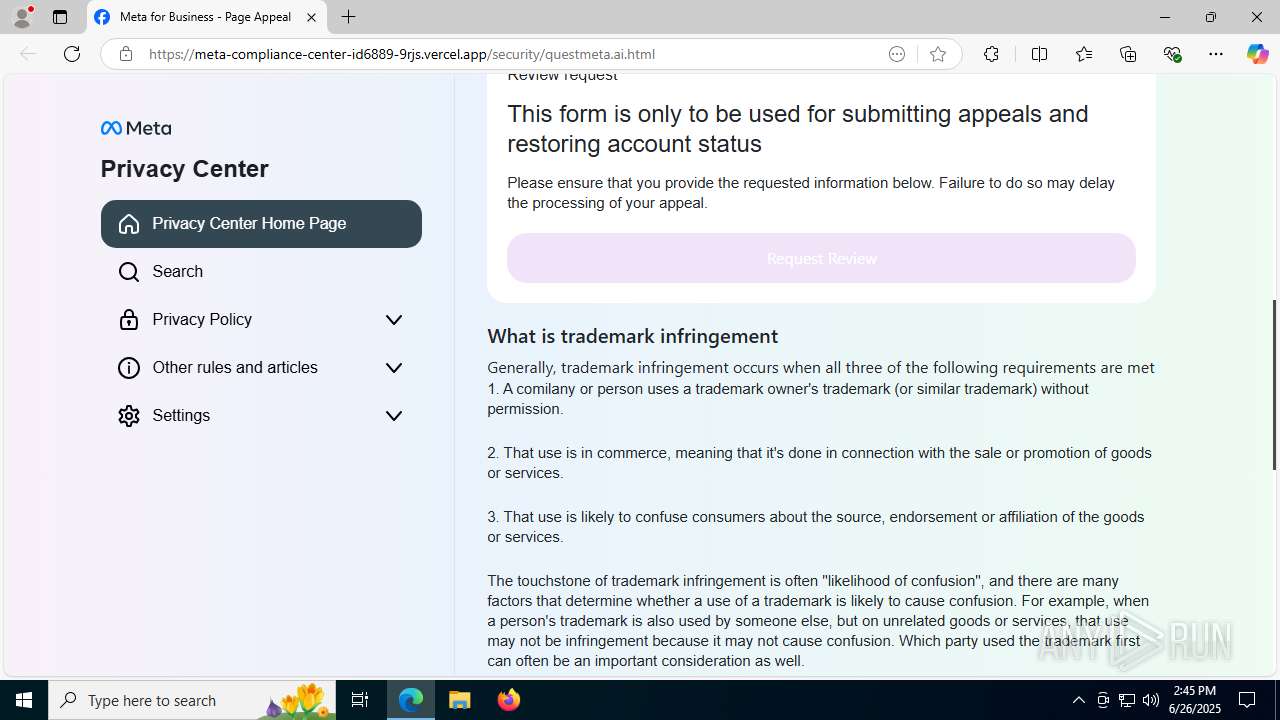Open Firefox from the taskbar
1280x720 pixels.
[x=508, y=700]
